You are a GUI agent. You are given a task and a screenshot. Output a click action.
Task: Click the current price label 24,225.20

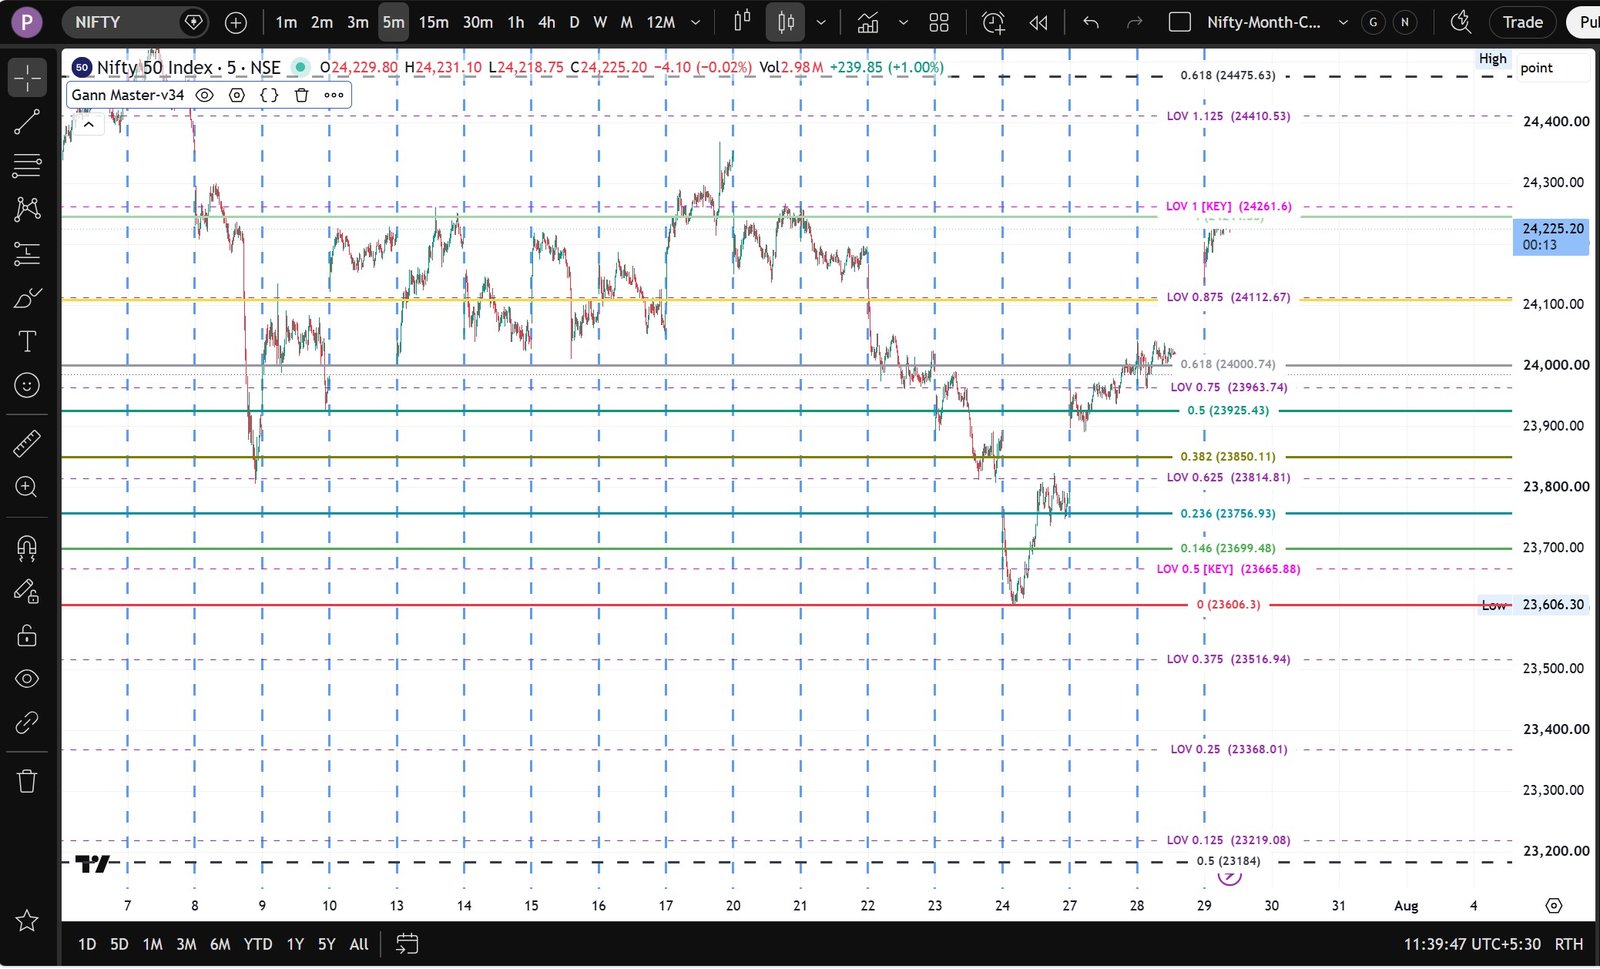click(1551, 236)
